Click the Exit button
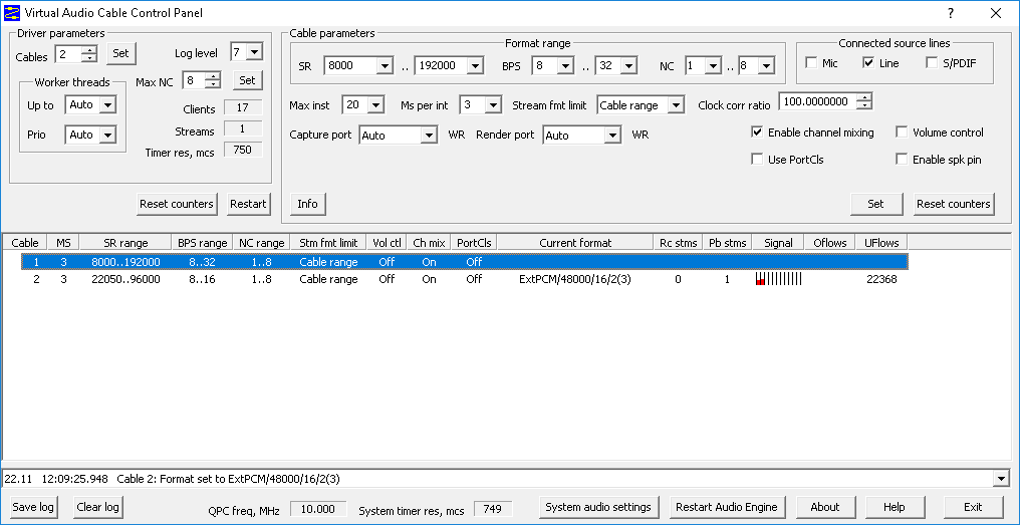The height and width of the screenshot is (525, 1020). (973, 507)
